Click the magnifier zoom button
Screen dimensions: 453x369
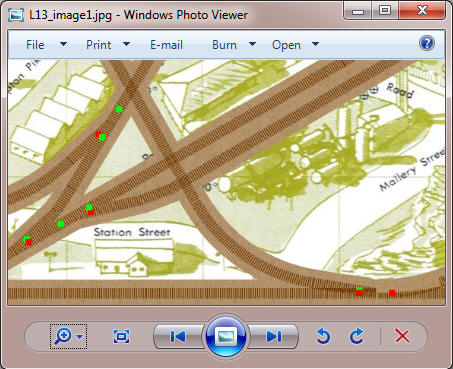coord(63,336)
